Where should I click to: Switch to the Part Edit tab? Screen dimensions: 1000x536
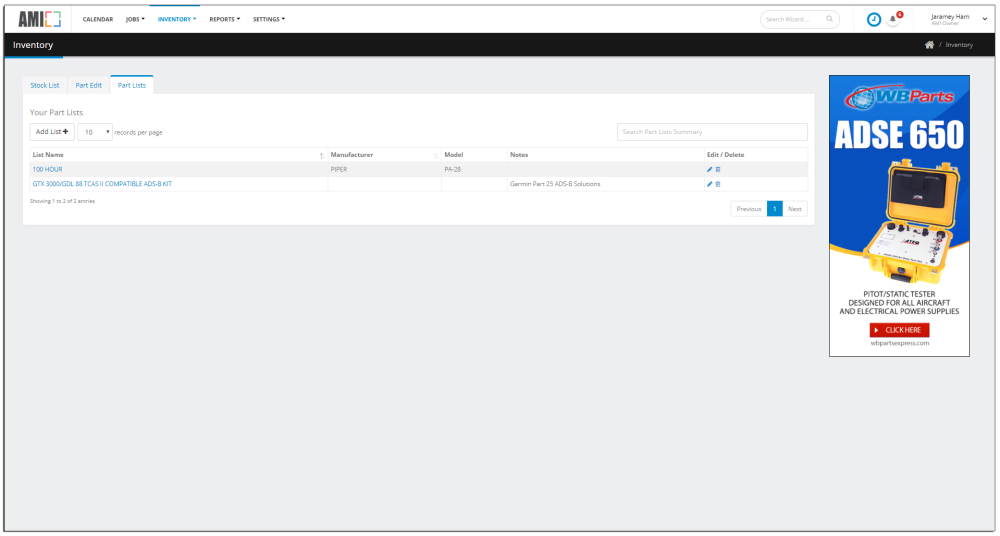click(89, 85)
